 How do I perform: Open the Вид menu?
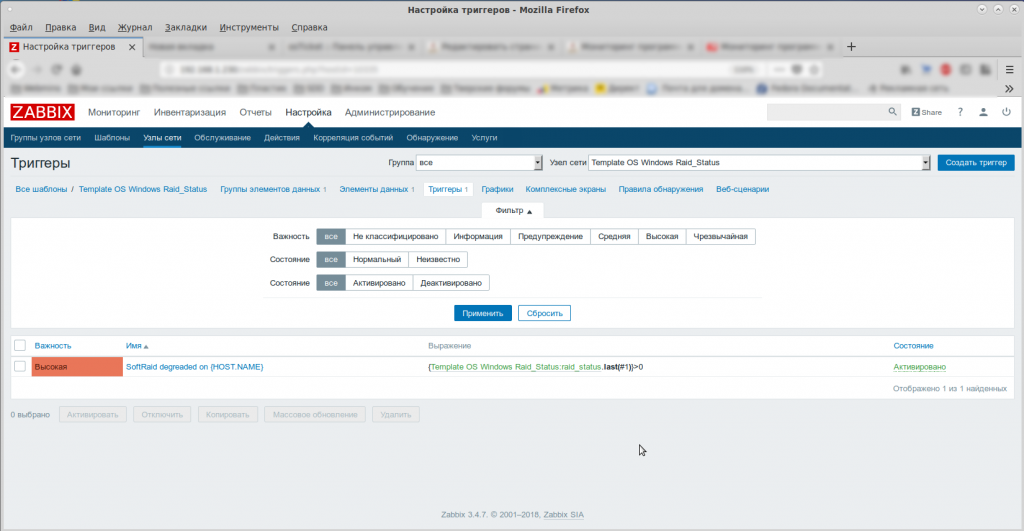97,27
